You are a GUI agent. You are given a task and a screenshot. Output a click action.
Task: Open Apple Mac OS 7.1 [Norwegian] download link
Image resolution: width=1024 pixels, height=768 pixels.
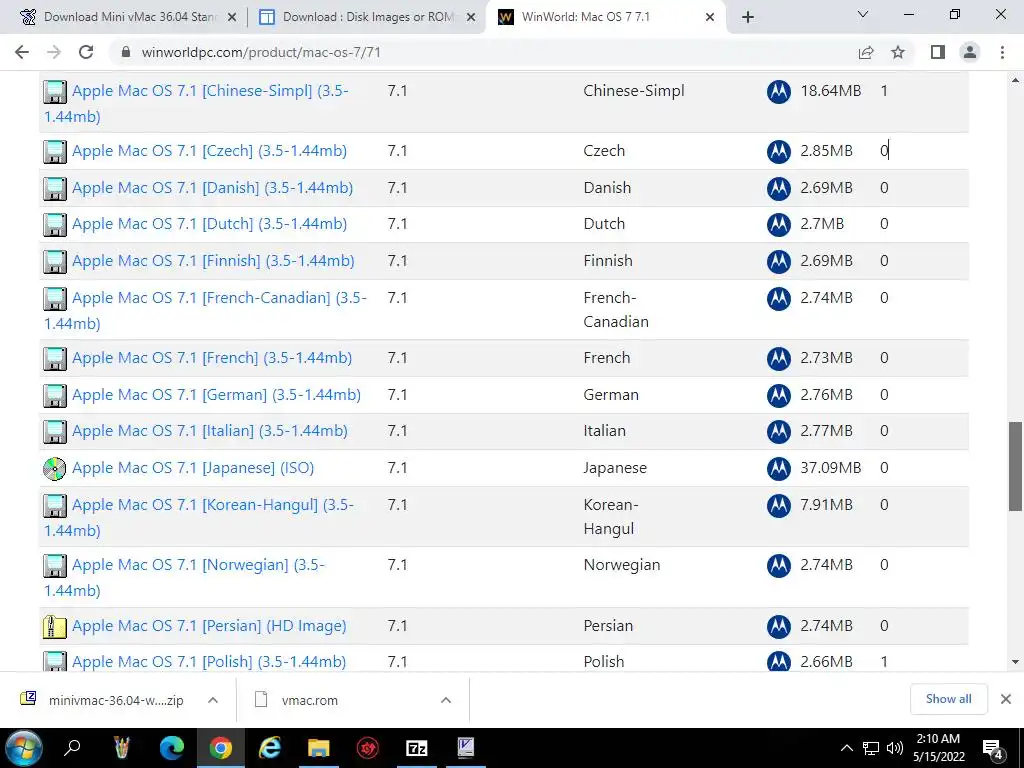pyautogui.click(x=184, y=577)
